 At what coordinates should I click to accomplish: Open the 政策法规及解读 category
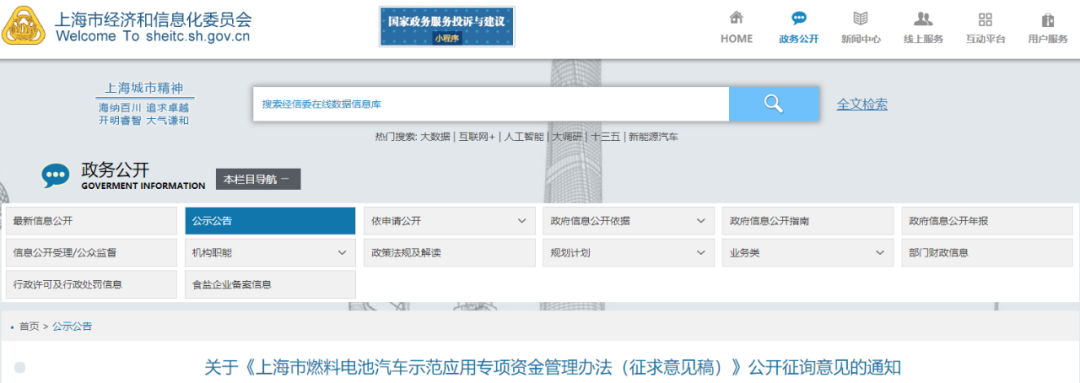pyautogui.click(x=450, y=253)
